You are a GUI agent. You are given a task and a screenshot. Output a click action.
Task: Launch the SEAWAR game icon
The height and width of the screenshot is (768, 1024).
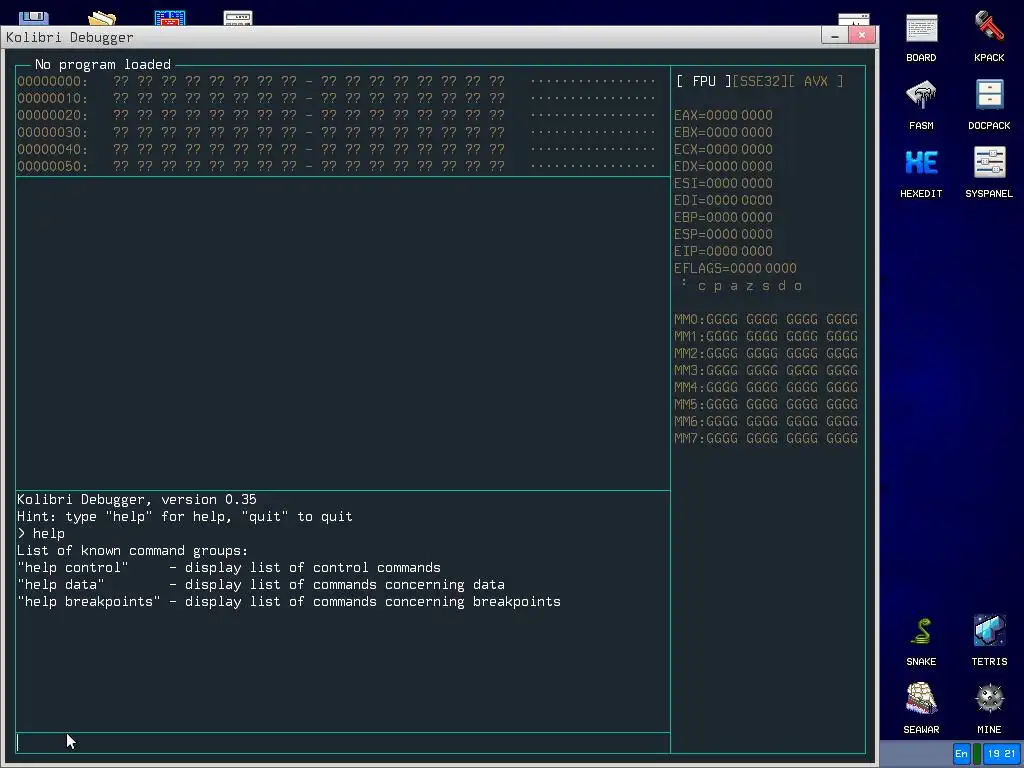(x=921, y=709)
